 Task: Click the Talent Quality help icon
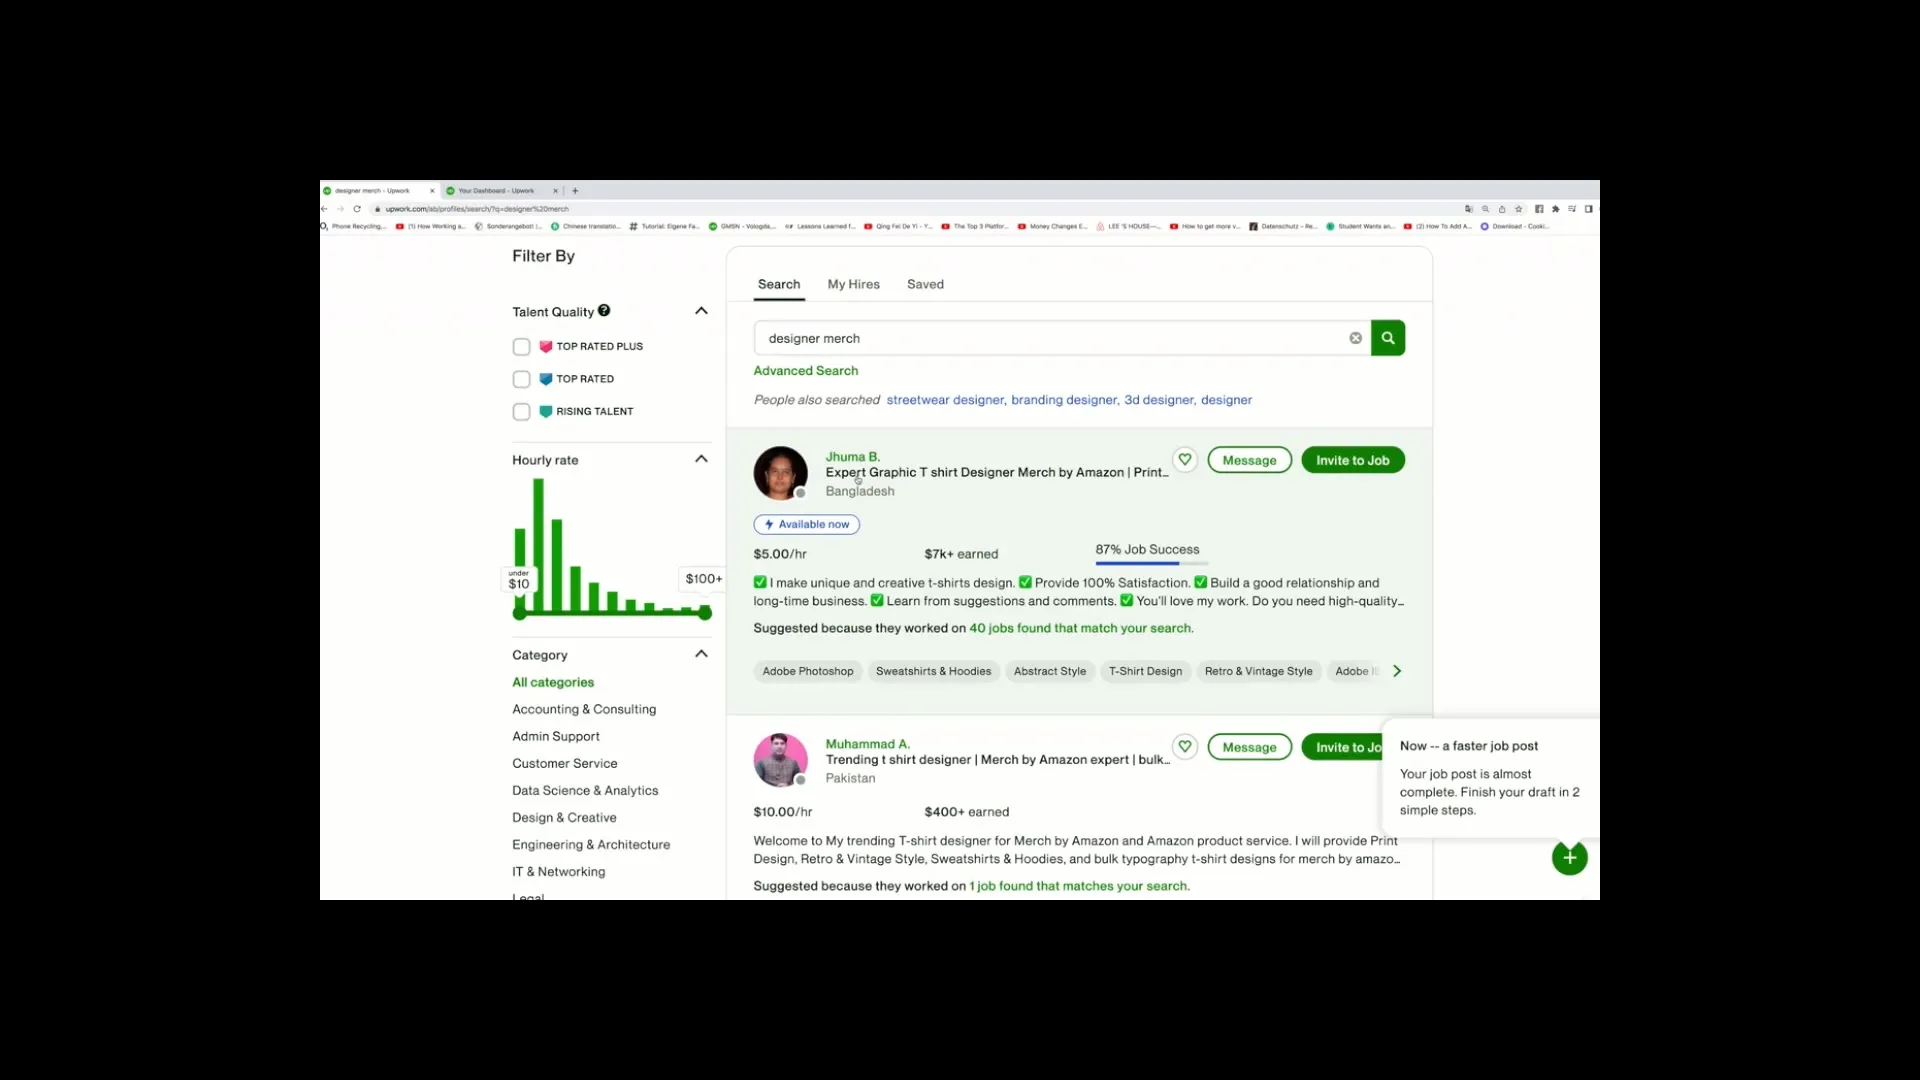click(603, 310)
